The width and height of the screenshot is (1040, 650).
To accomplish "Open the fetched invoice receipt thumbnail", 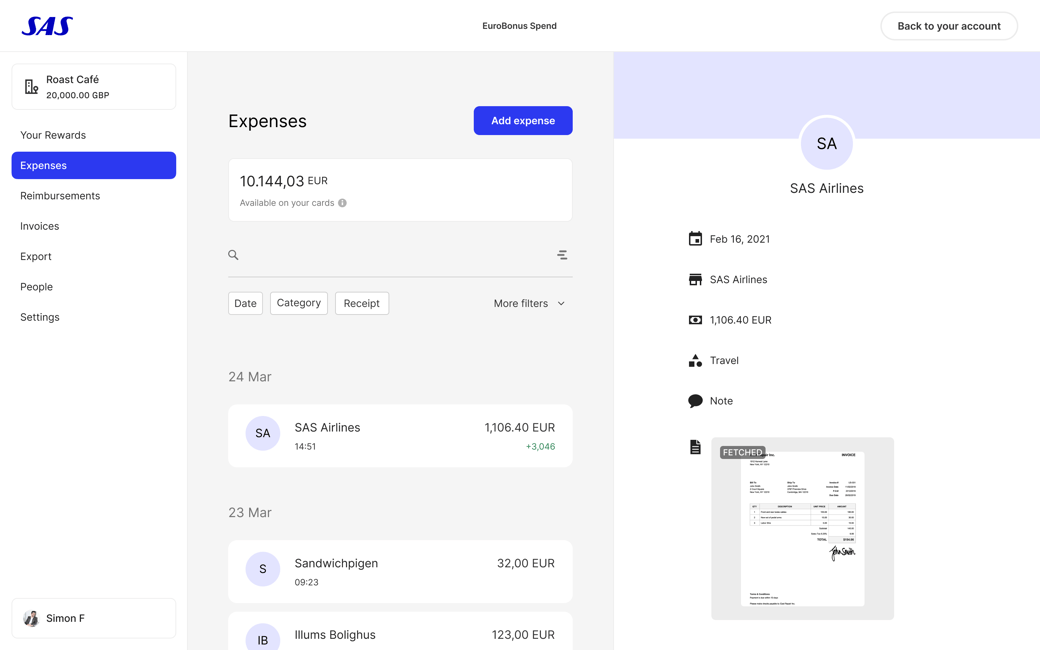I will tap(802, 528).
